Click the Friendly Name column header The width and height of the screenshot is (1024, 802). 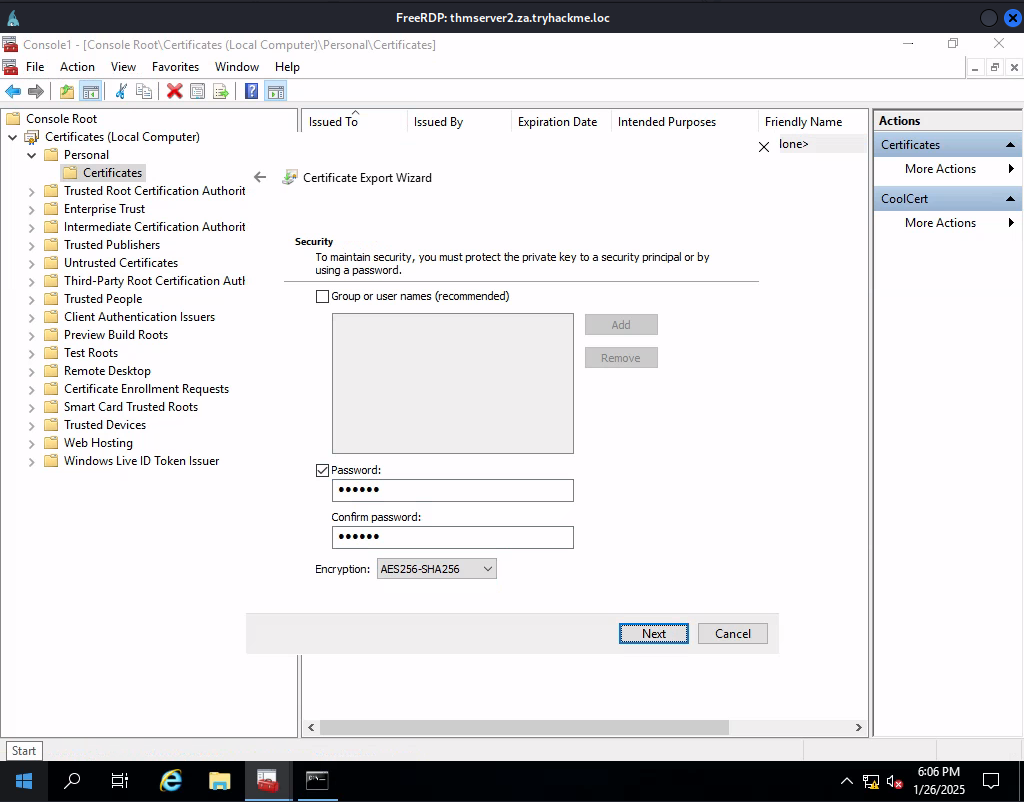(x=813, y=122)
